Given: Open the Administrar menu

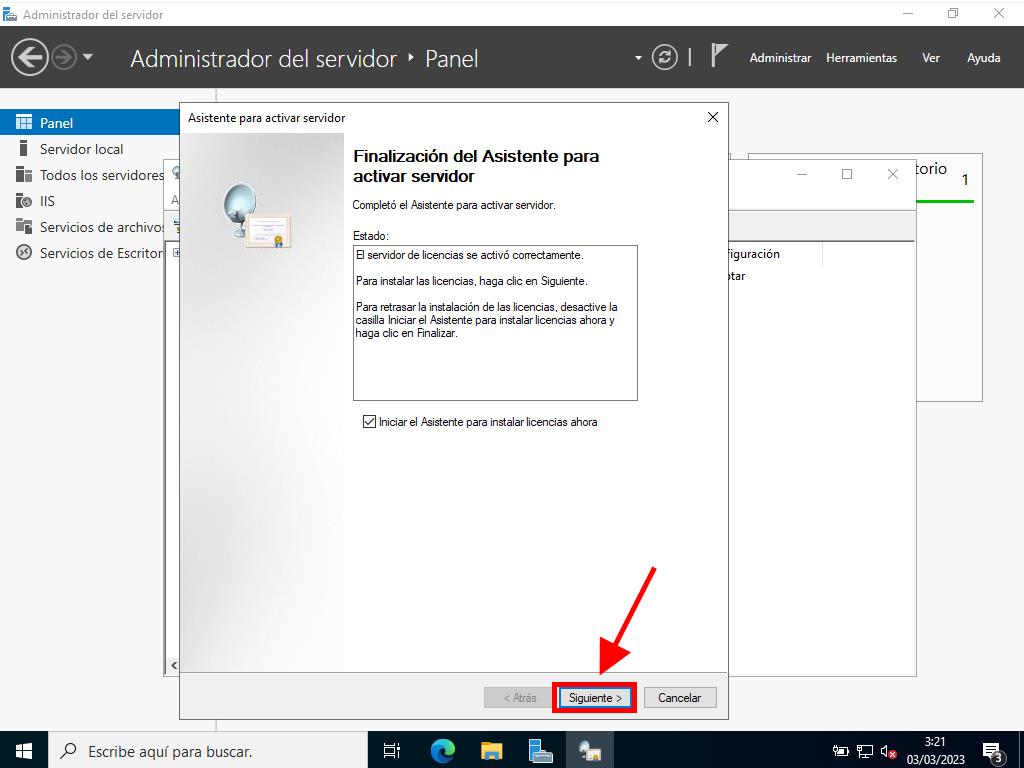Looking at the screenshot, I should (x=780, y=58).
